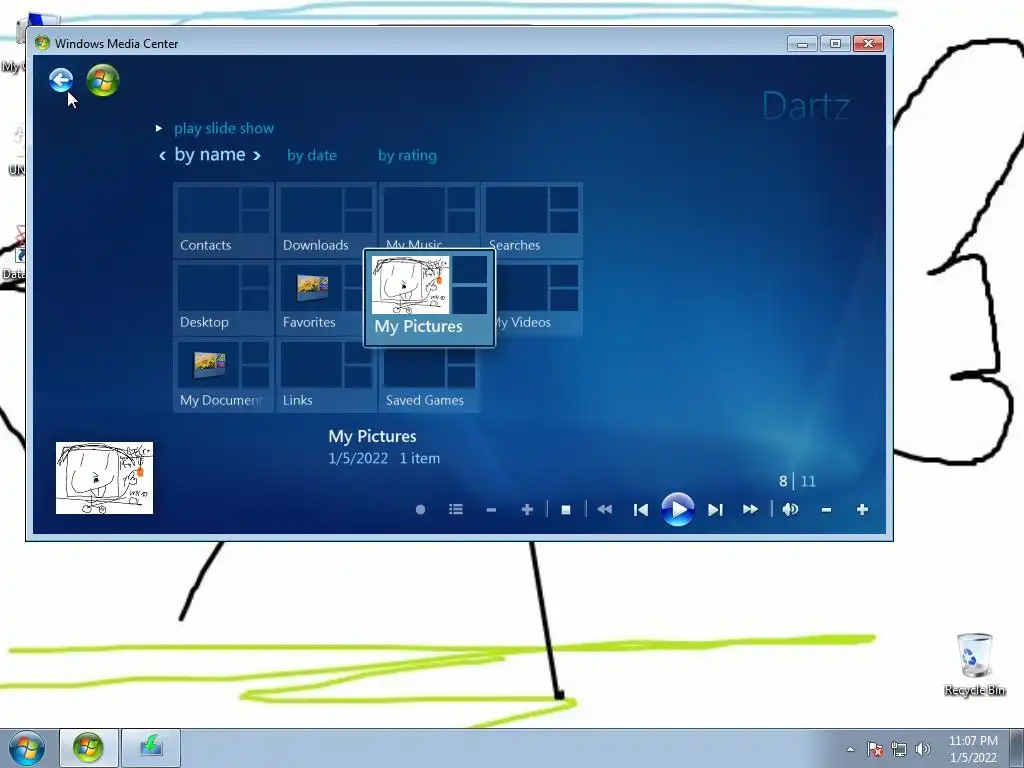Sort pictures by rating
The height and width of the screenshot is (768, 1024).
point(407,155)
